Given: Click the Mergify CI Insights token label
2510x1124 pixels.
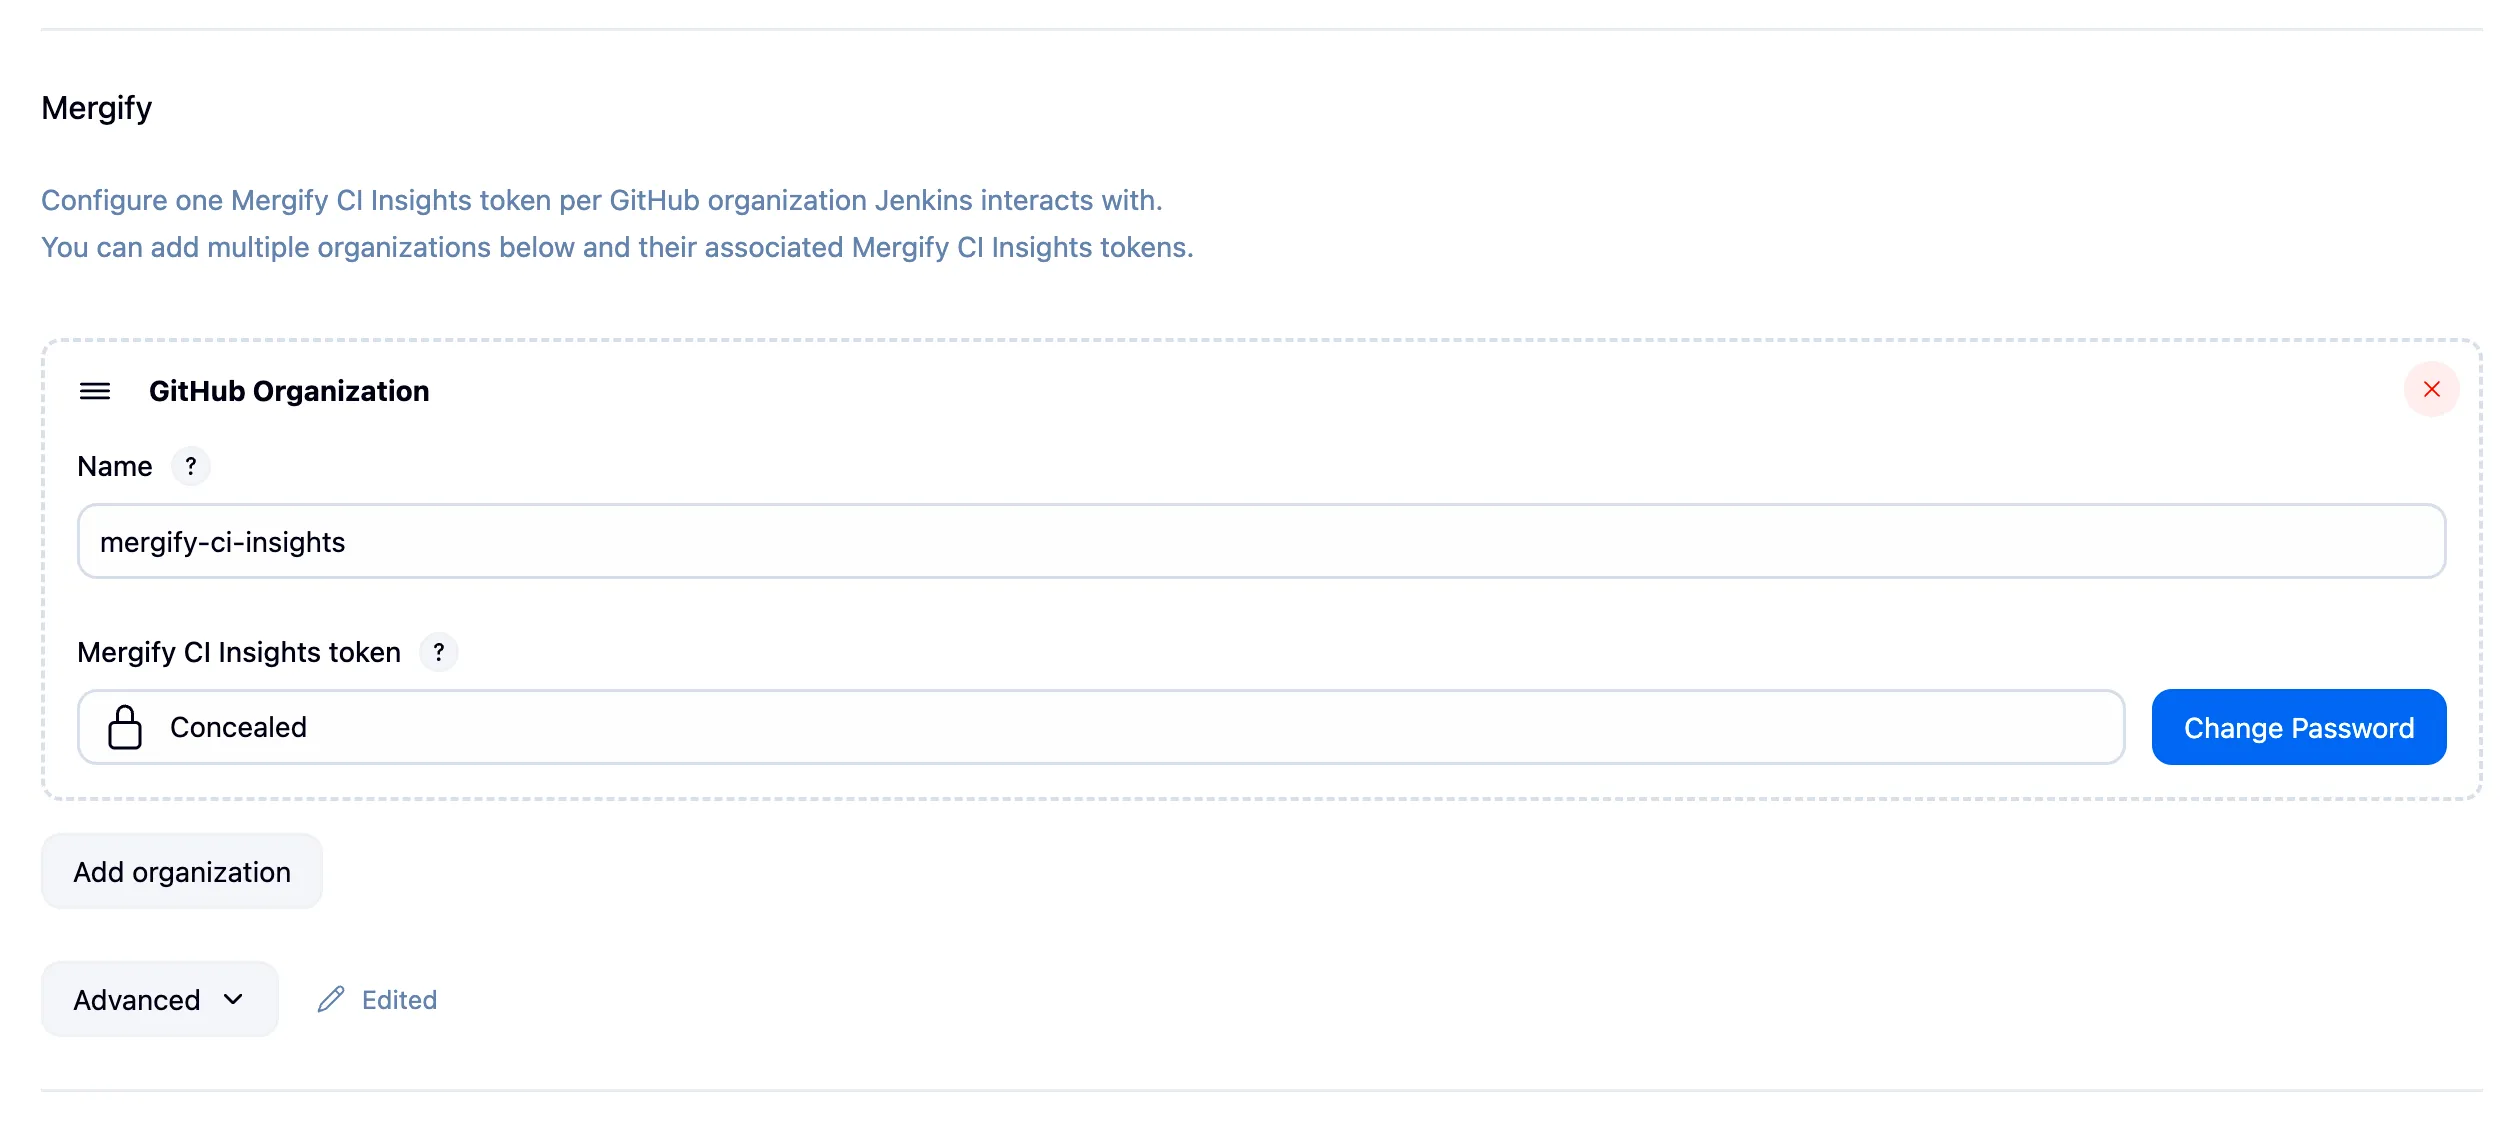Looking at the screenshot, I should [239, 652].
